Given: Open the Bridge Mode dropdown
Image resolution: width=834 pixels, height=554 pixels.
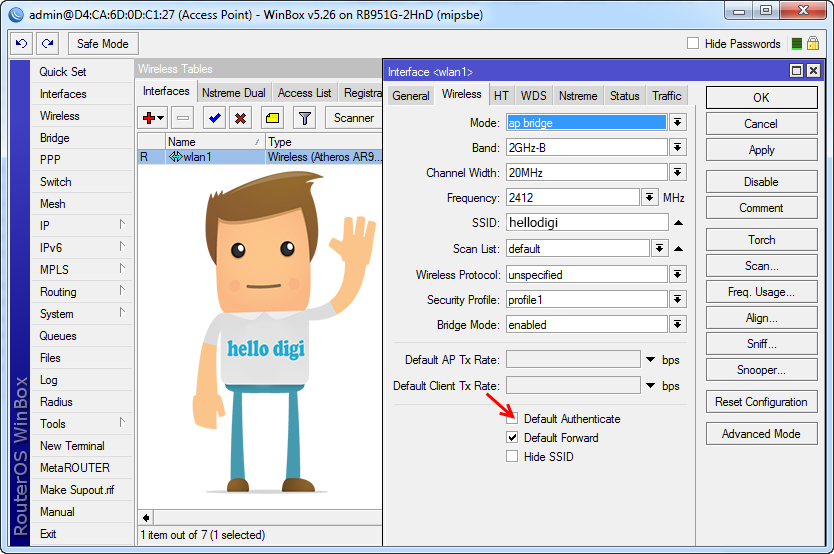Looking at the screenshot, I should pyautogui.click(x=678, y=324).
